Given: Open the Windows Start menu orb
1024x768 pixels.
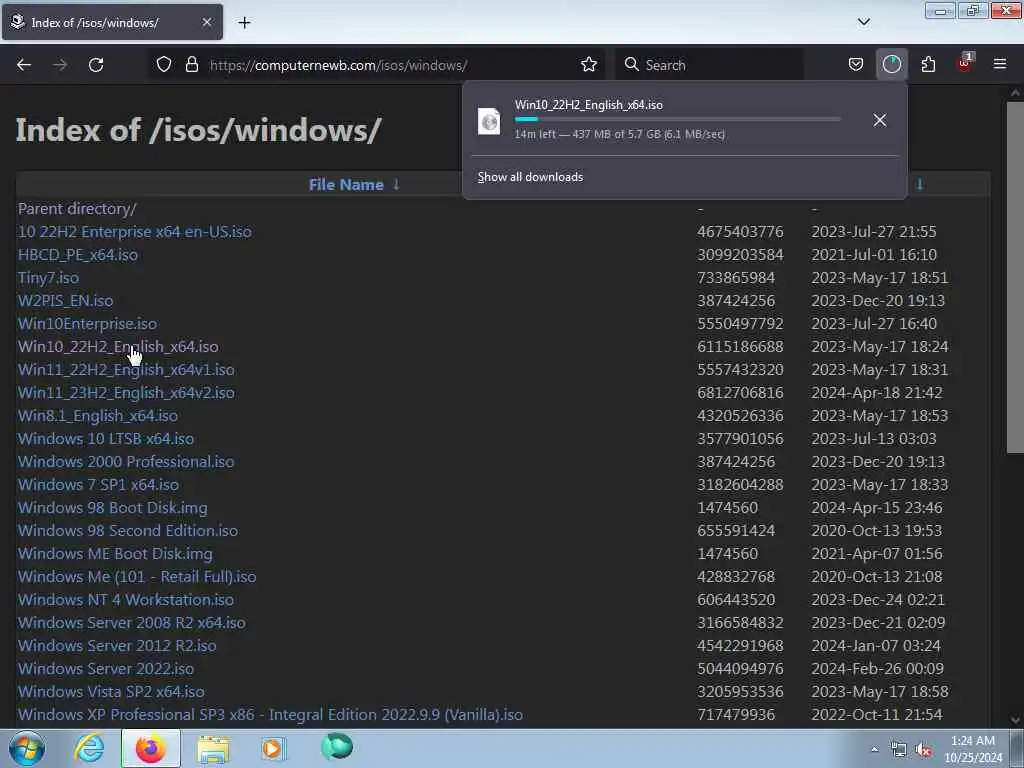Looking at the screenshot, I should click(x=27, y=748).
